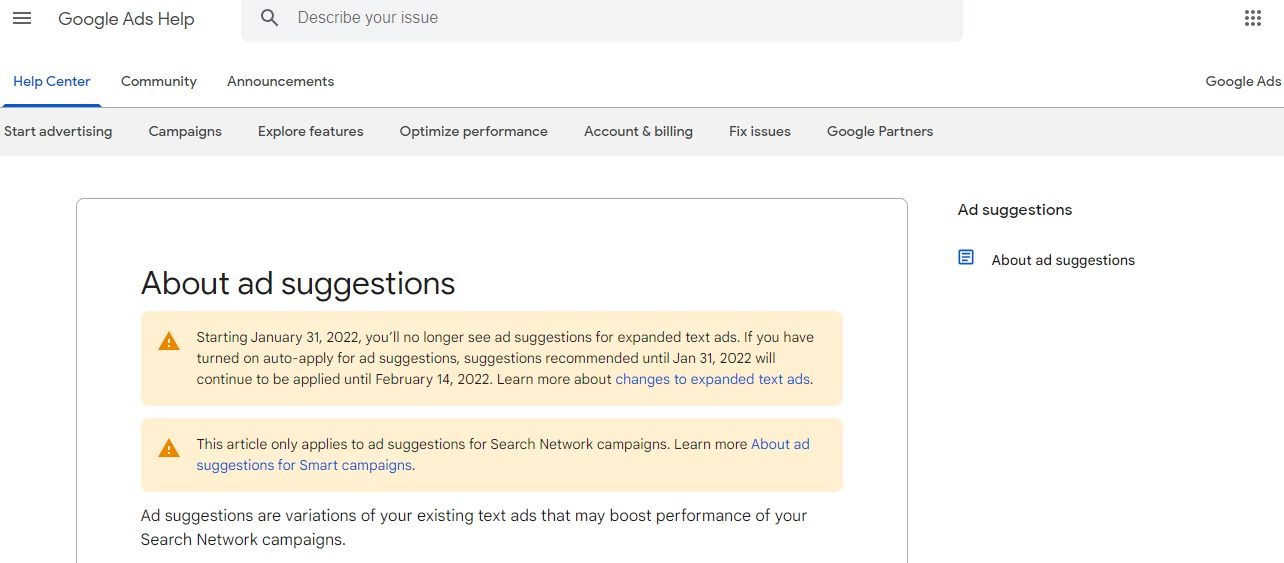Open the Announcements tab

click(x=280, y=82)
